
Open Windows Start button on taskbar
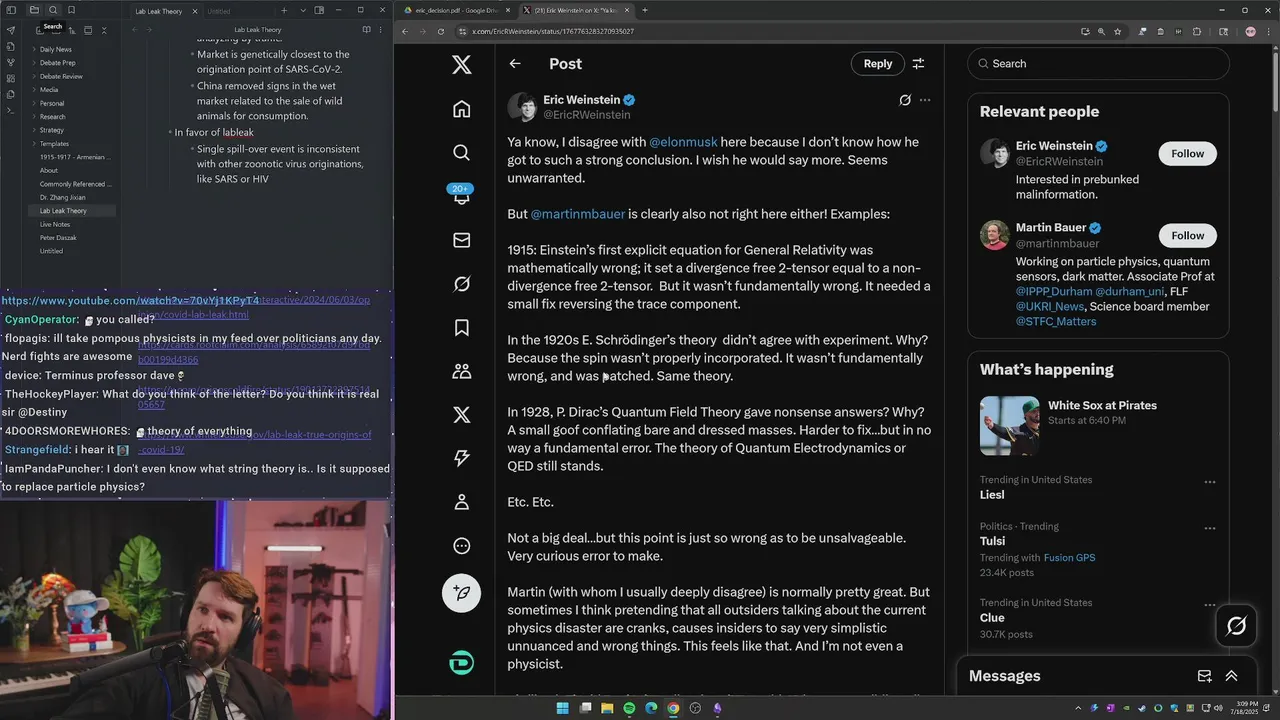(x=562, y=708)
